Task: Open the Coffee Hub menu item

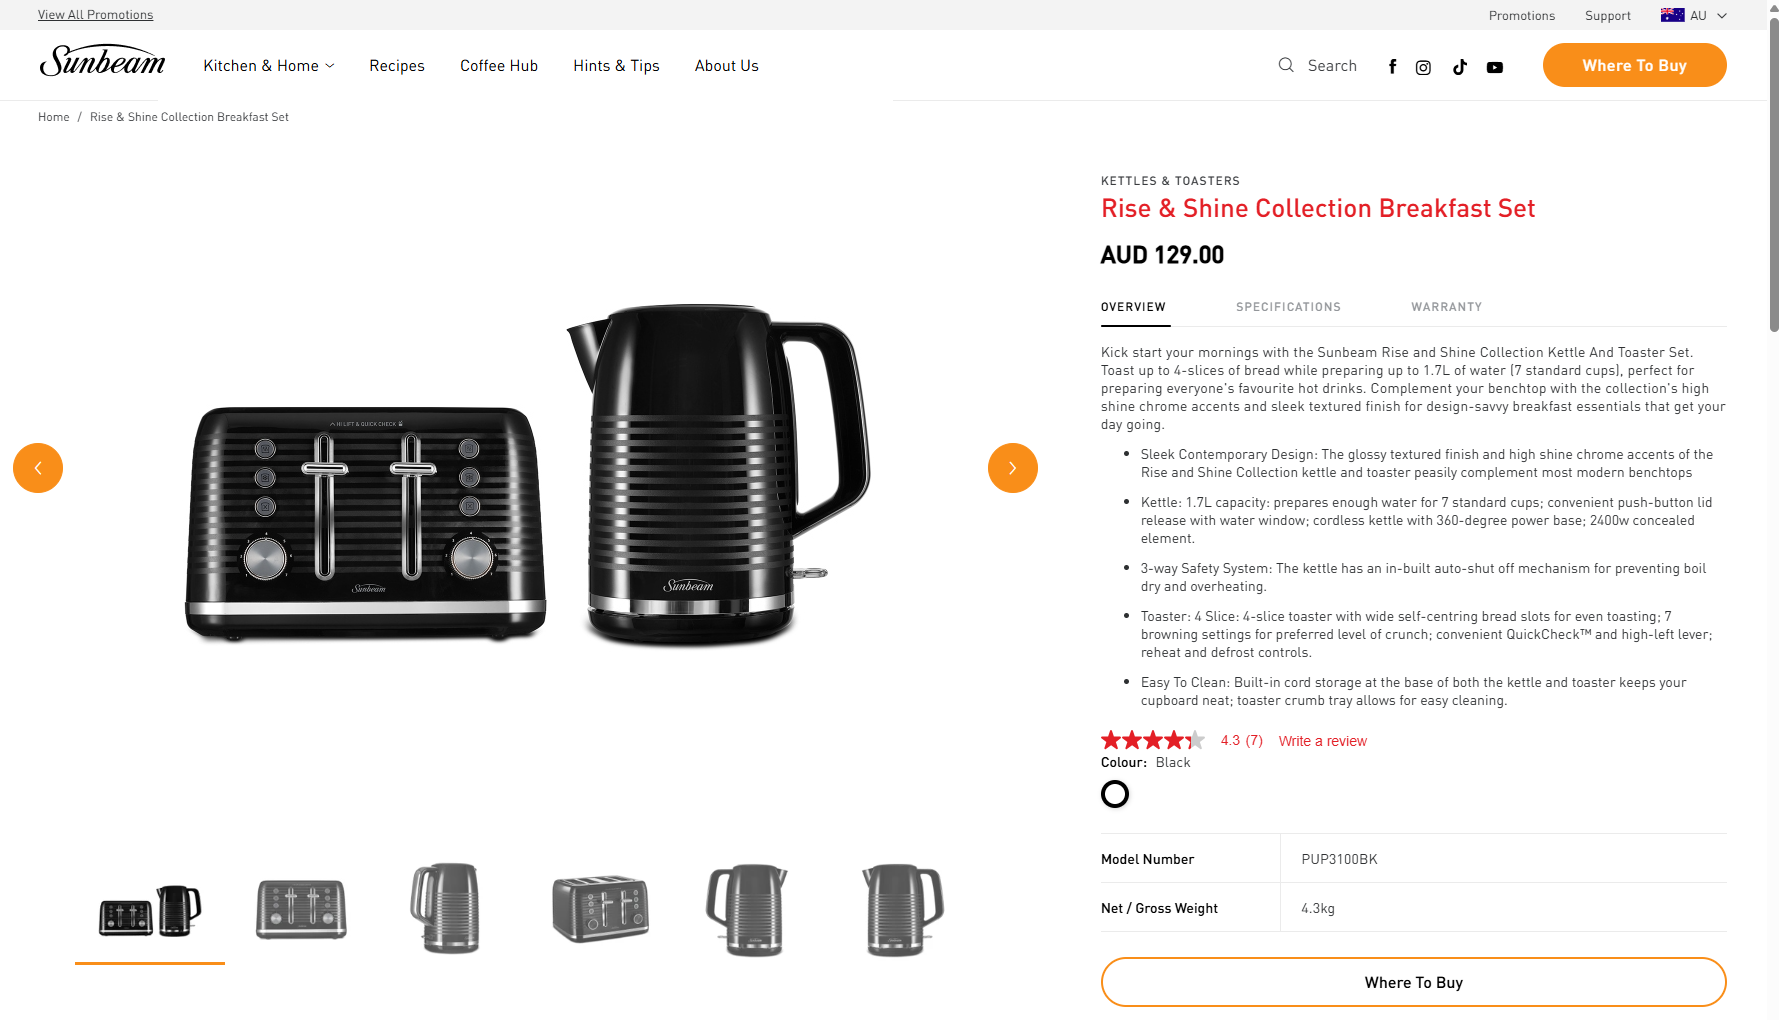Action: pyautogui.click(x=499, y=66)
